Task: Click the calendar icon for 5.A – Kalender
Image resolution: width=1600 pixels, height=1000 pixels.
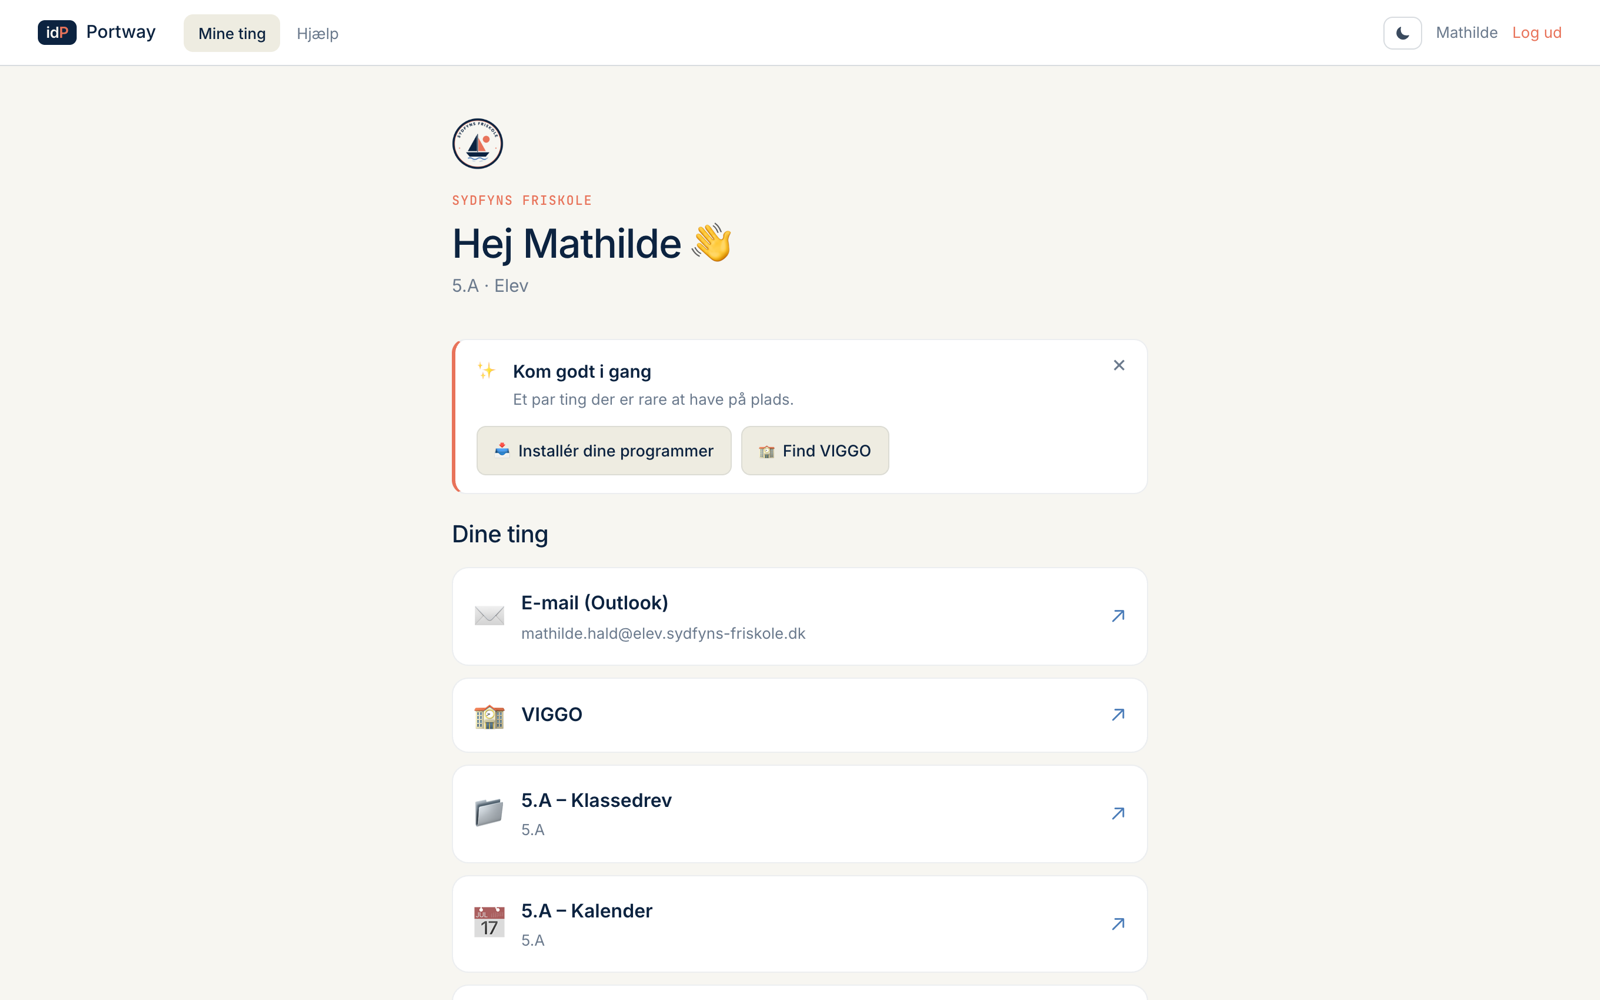Action: (489, 922)
